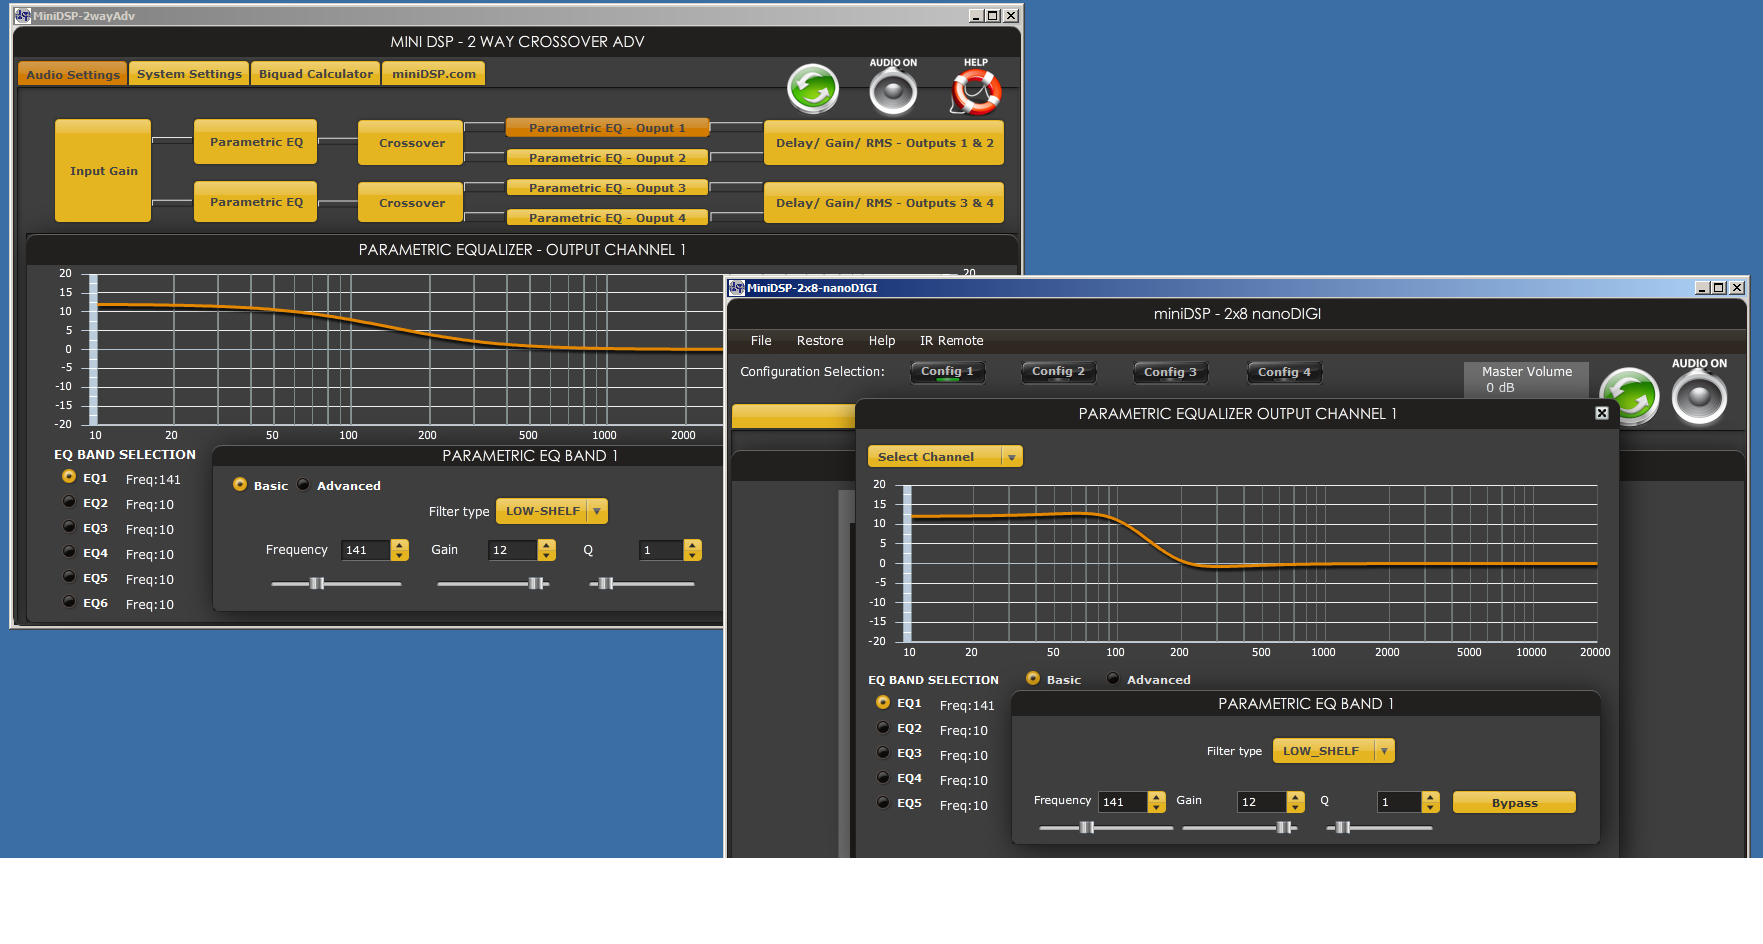The width and height of the screenshot is (1763, 944).
Task: Switch to System Settings tab
Action: [x=189, y=74]
